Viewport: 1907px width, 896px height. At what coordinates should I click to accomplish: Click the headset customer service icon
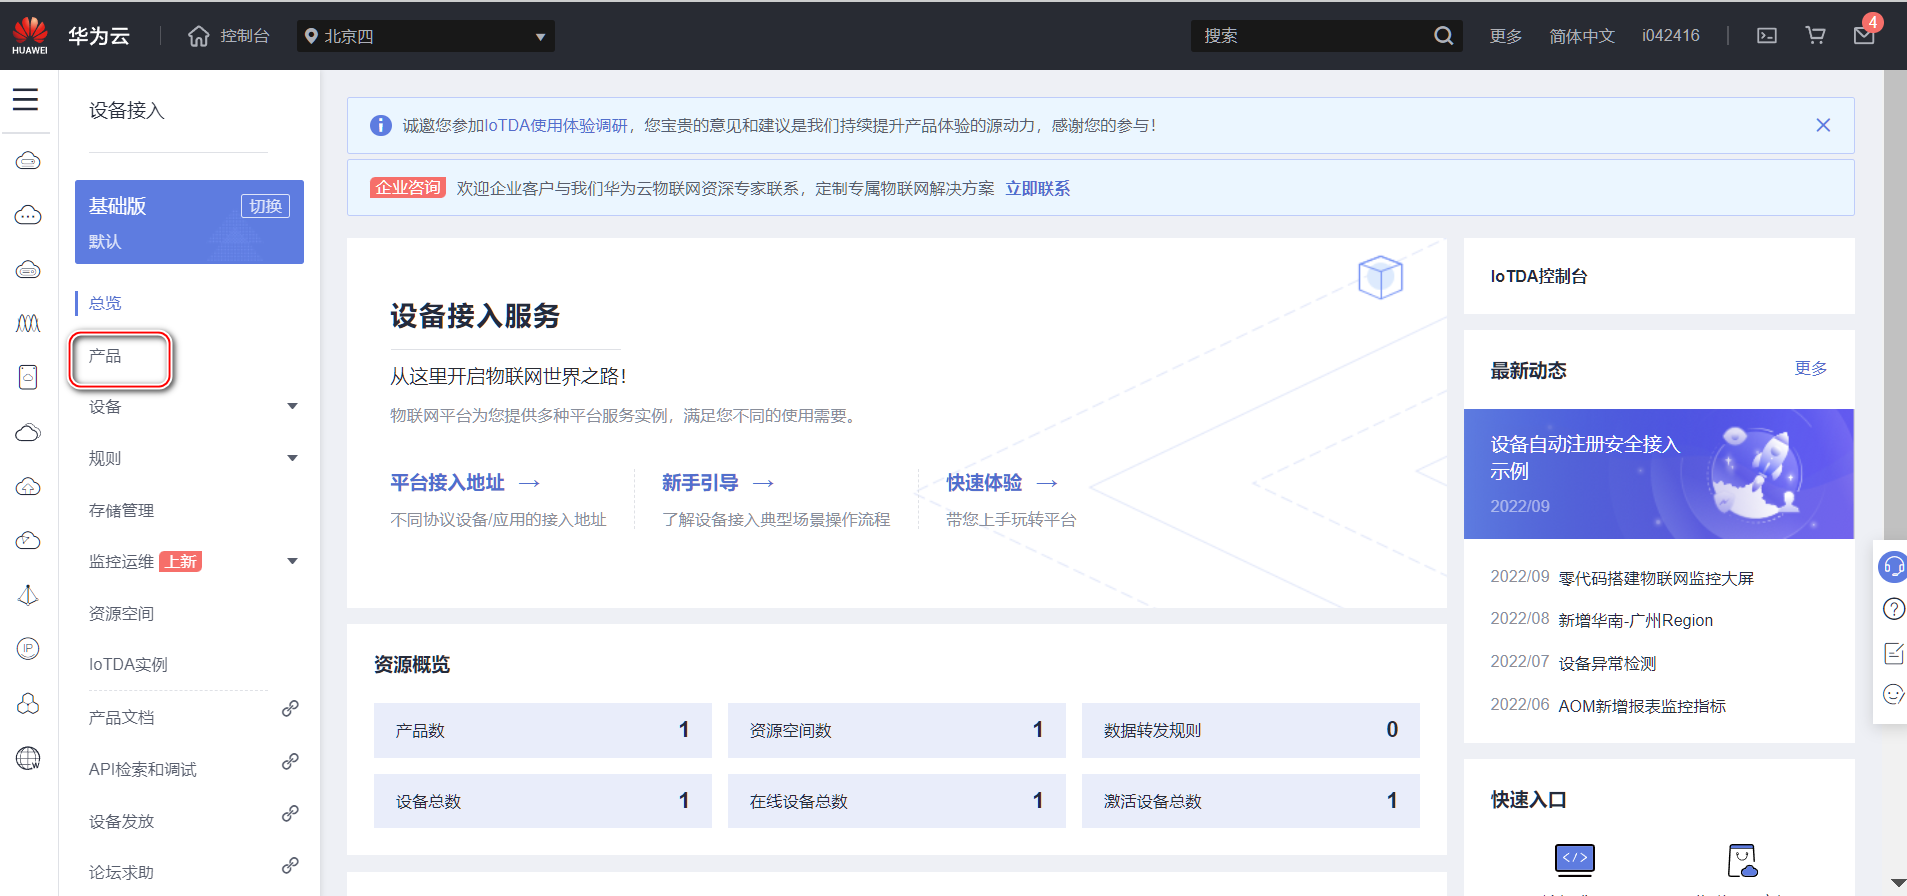1893,566
